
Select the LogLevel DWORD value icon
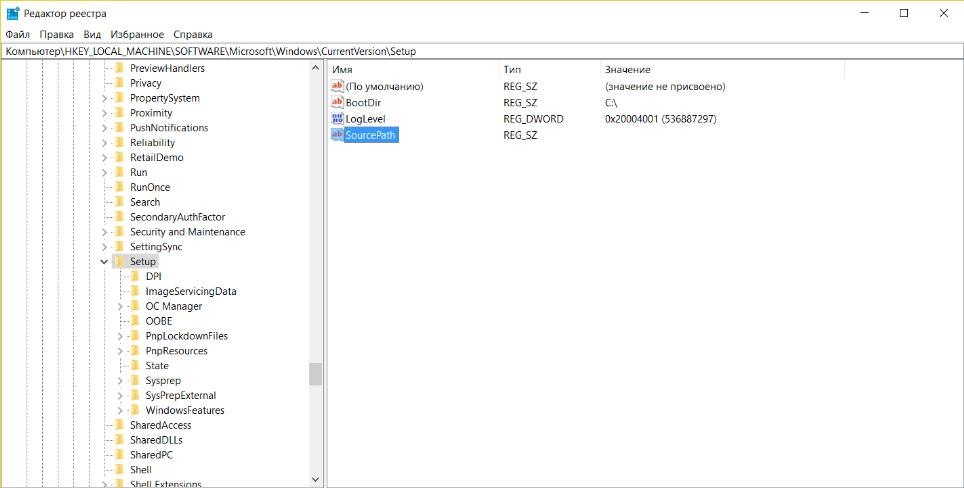pyautogui.click(x=337, y=119)
